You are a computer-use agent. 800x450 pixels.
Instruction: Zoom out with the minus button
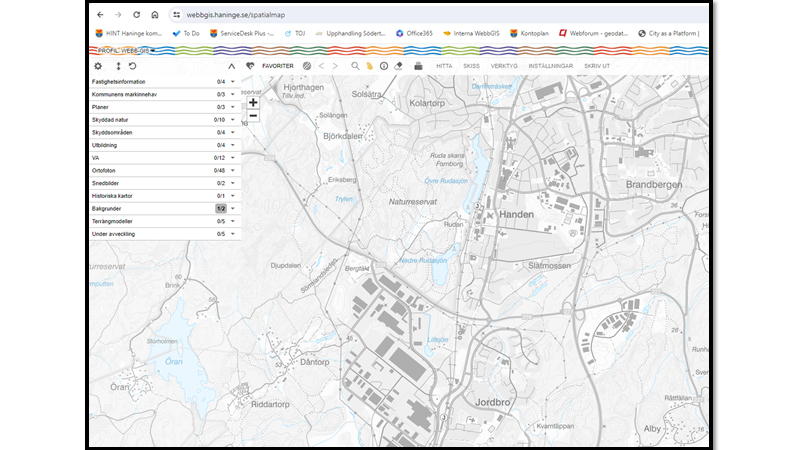(x=253, y=116)
